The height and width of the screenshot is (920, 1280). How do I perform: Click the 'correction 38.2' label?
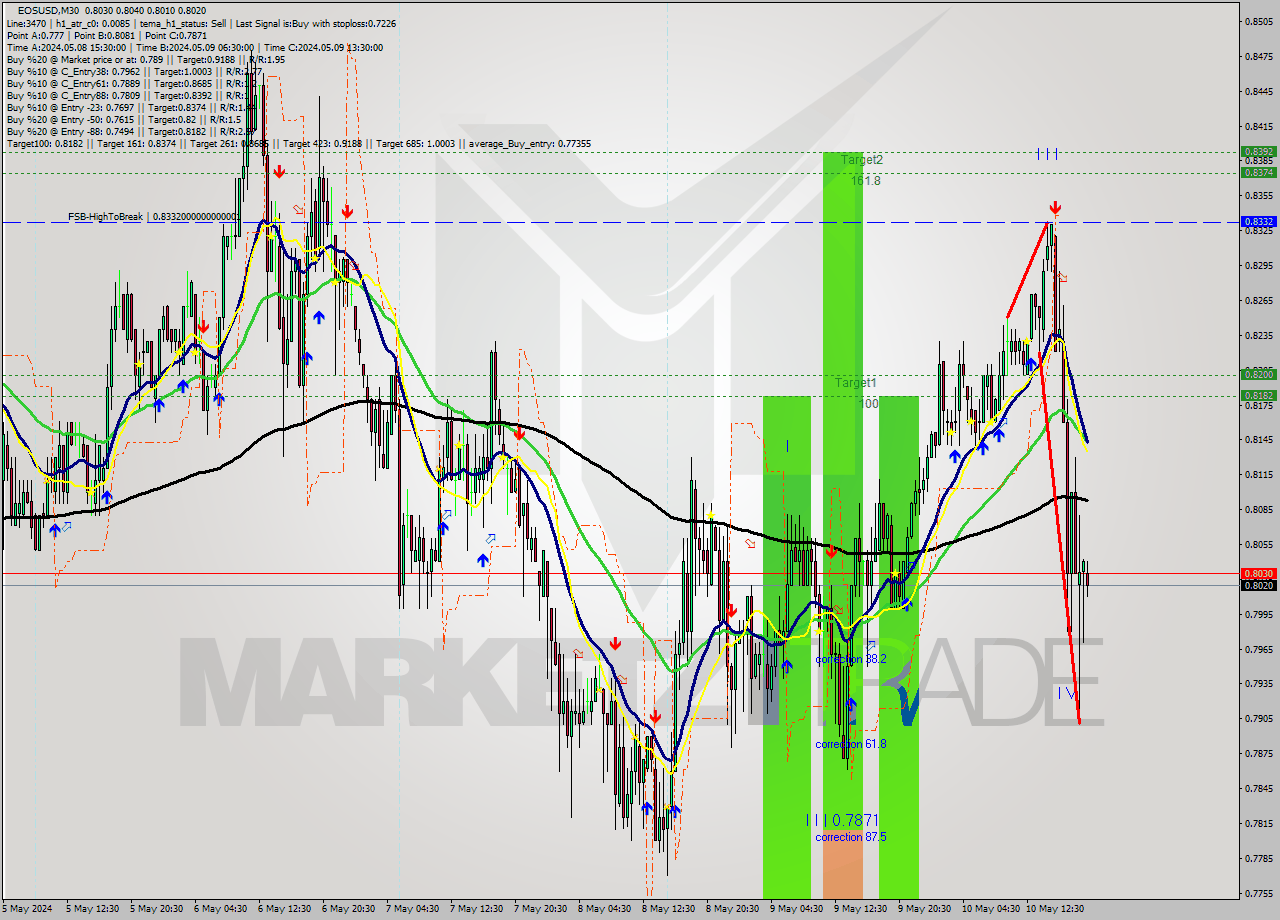[851, 659]
